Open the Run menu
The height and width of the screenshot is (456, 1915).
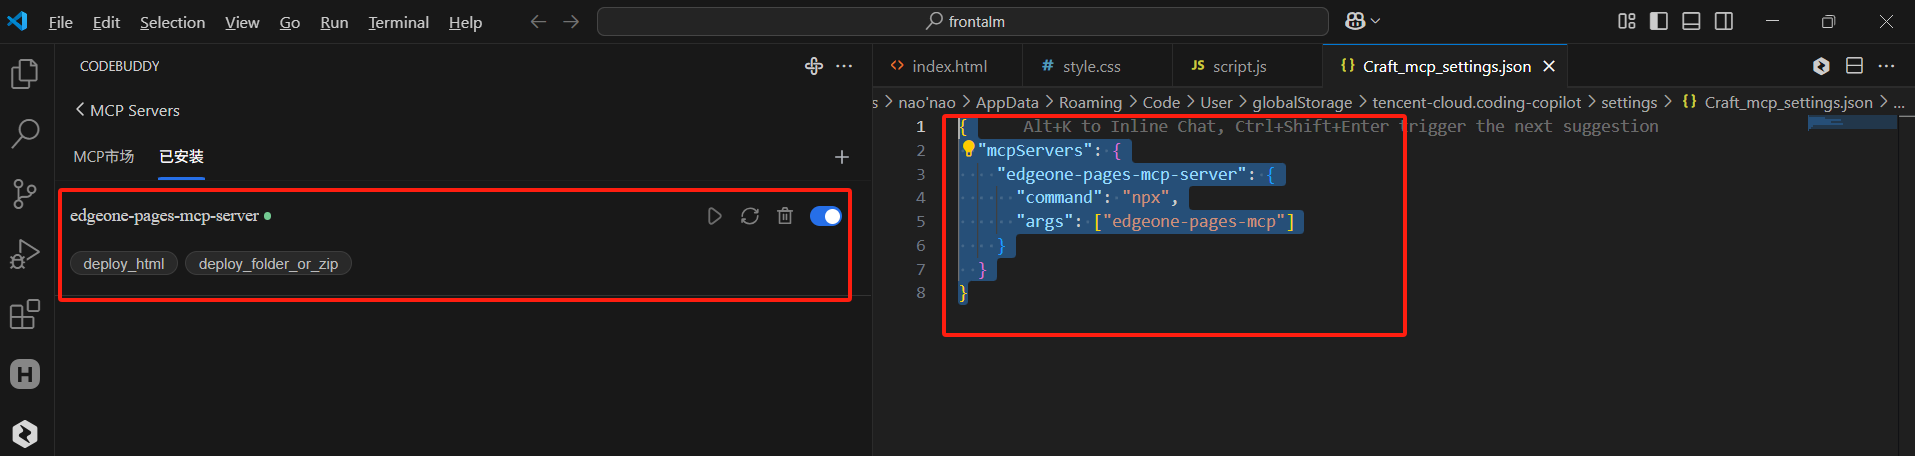click(334, 22)
